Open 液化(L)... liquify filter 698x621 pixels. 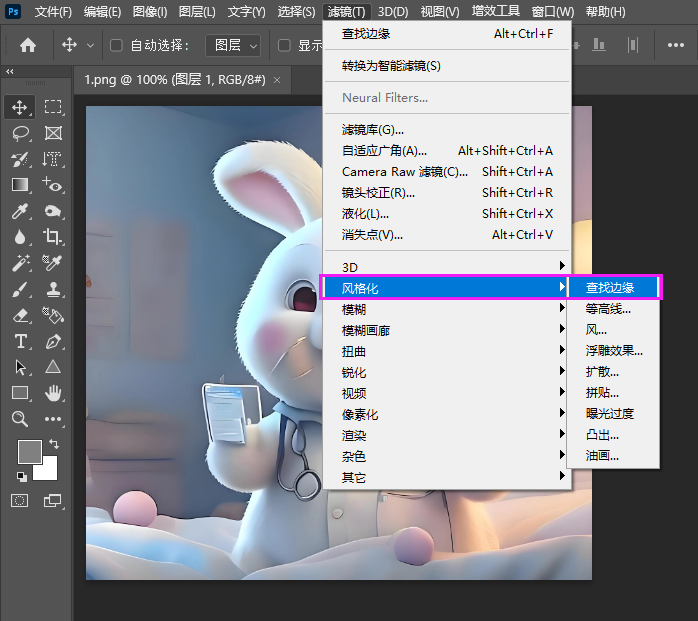click(446, 214)
